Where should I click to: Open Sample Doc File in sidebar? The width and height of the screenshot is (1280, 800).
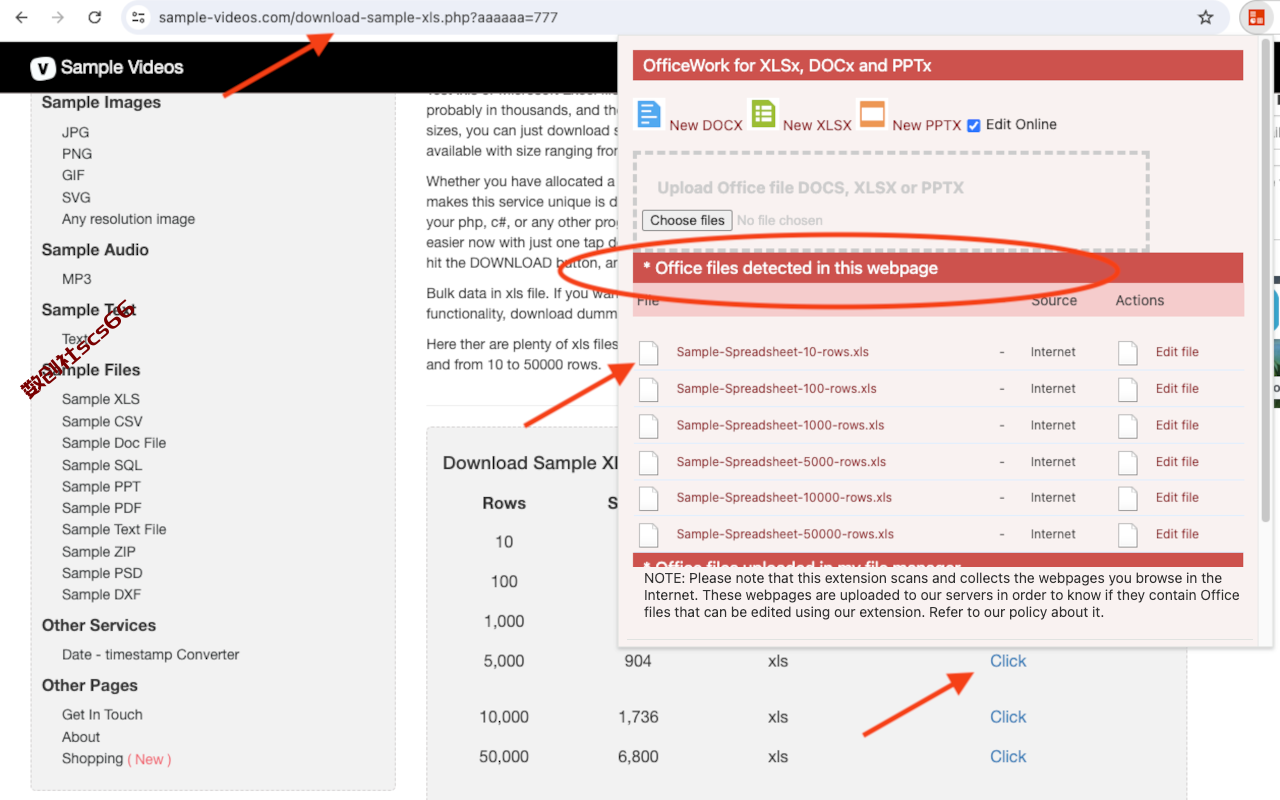click(x=114, y=443)
